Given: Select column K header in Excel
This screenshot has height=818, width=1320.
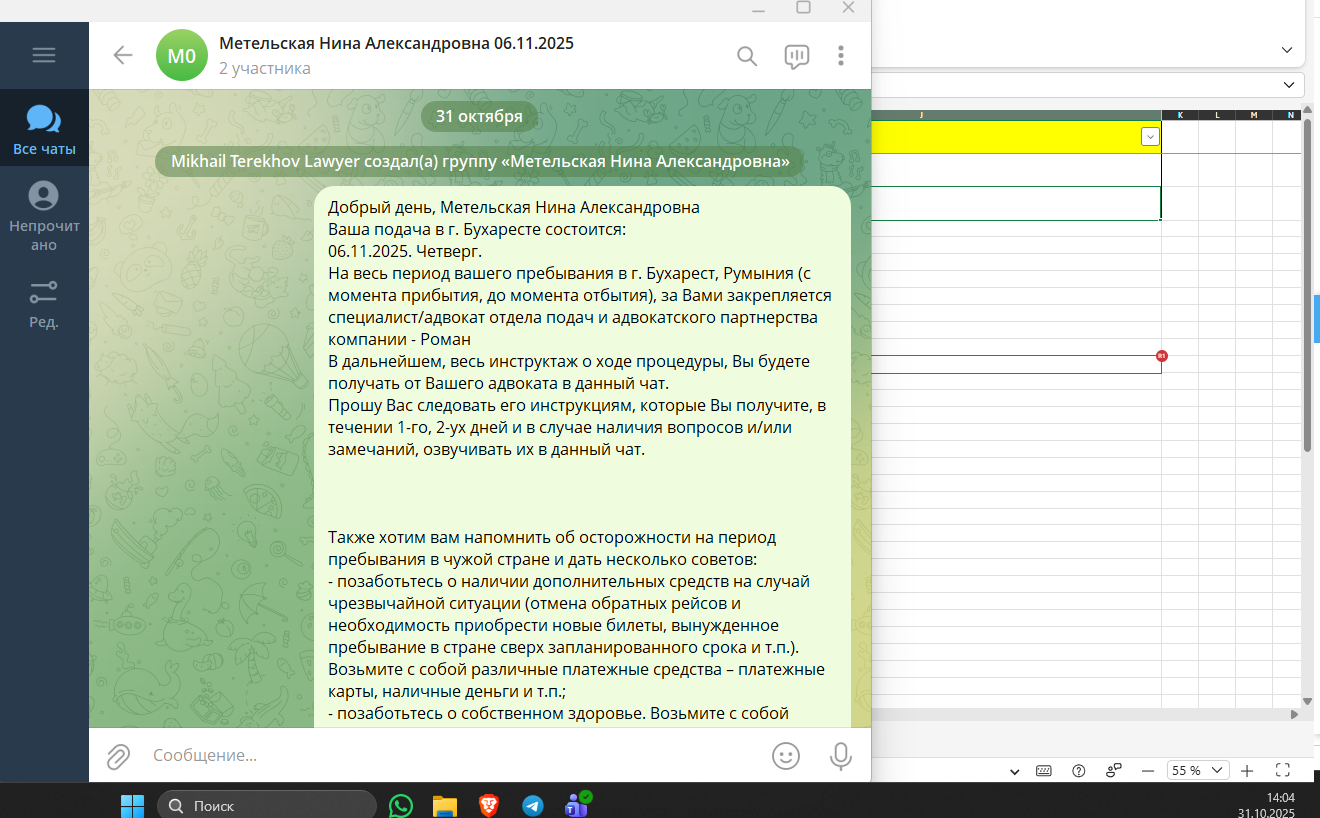Looking at the screenshot, I should [1180, 115].
